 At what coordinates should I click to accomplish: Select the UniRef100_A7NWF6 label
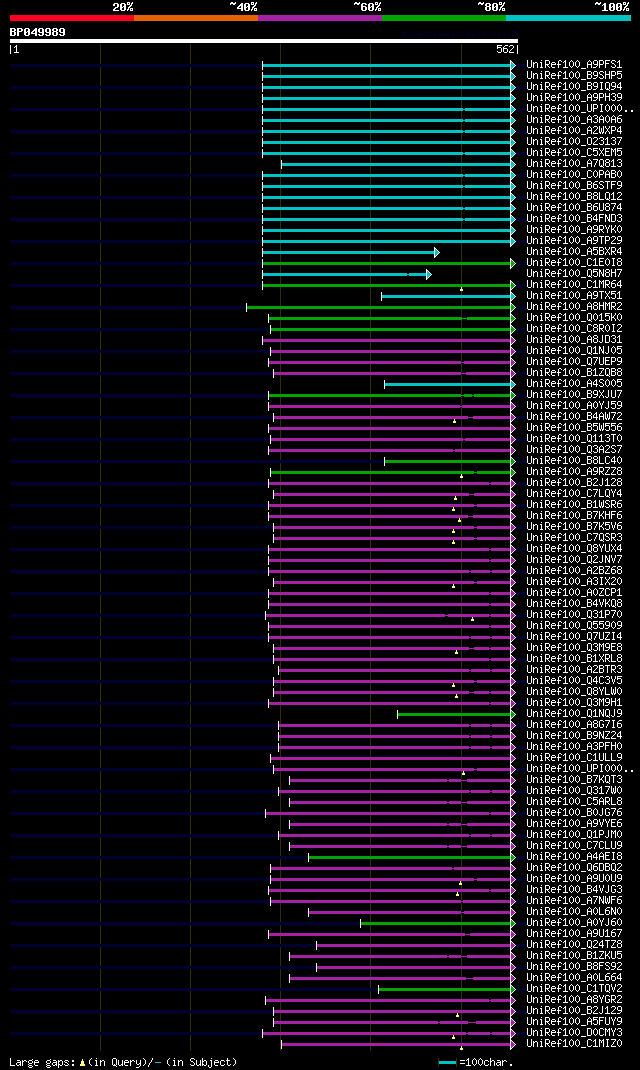click(574, 901)
